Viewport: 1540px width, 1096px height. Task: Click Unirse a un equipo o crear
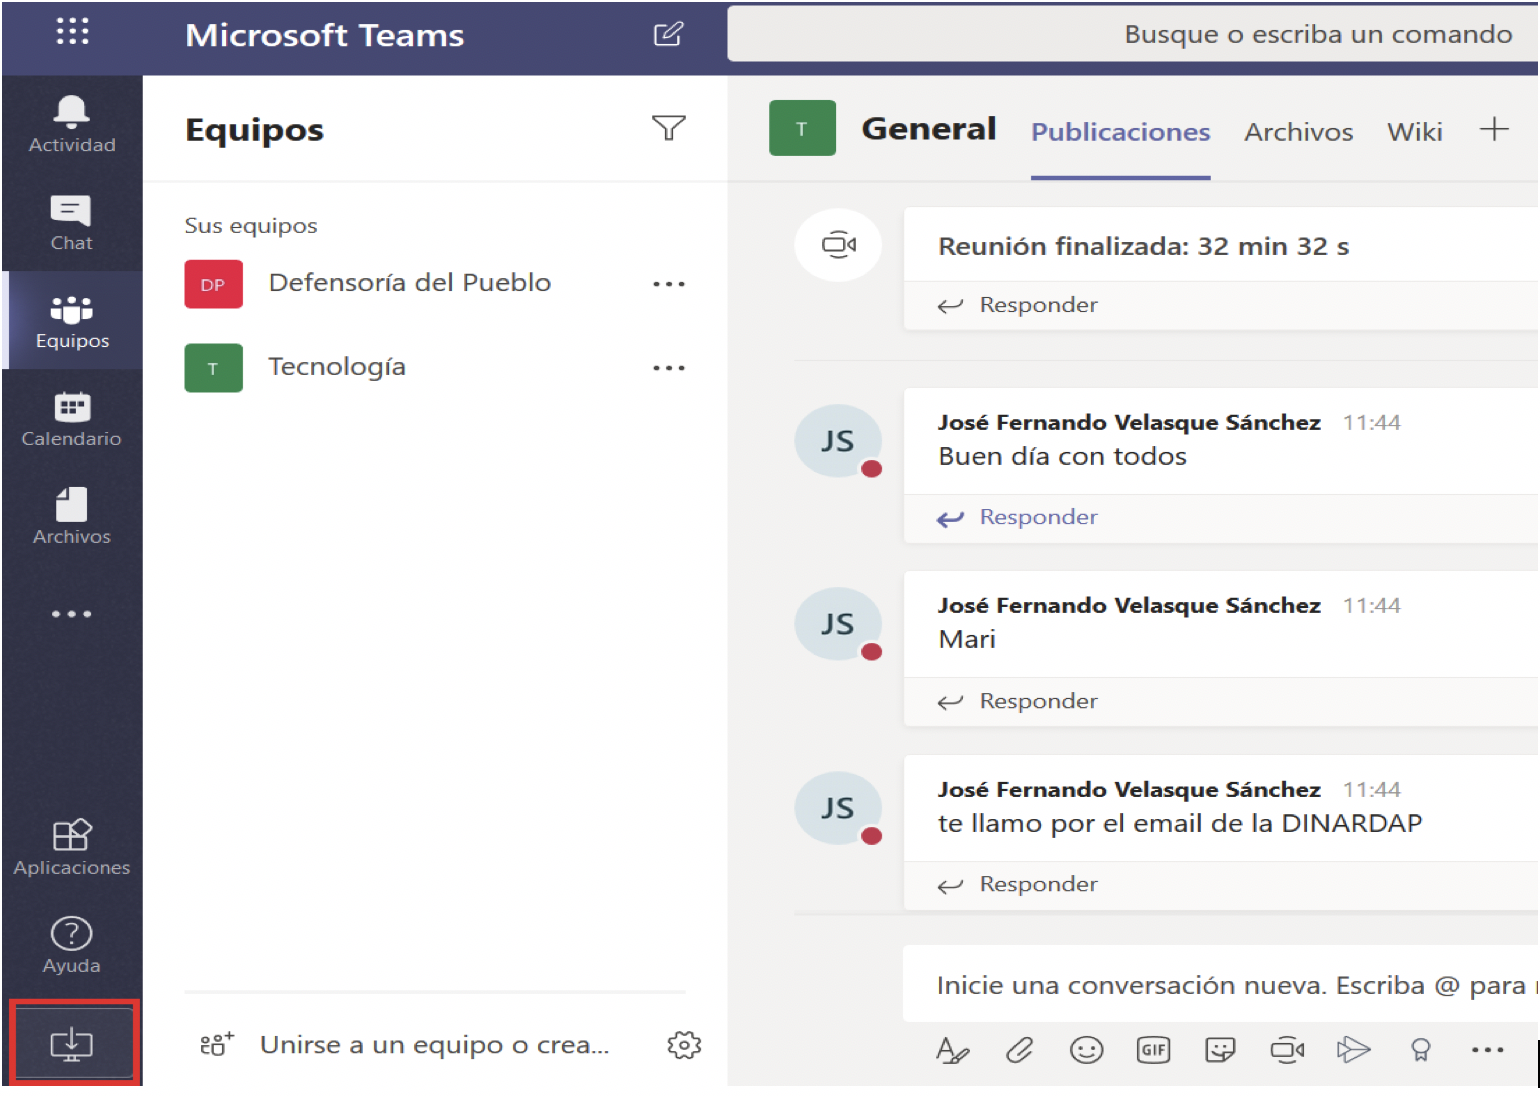pyautogui.click(x=405, y=1045)
